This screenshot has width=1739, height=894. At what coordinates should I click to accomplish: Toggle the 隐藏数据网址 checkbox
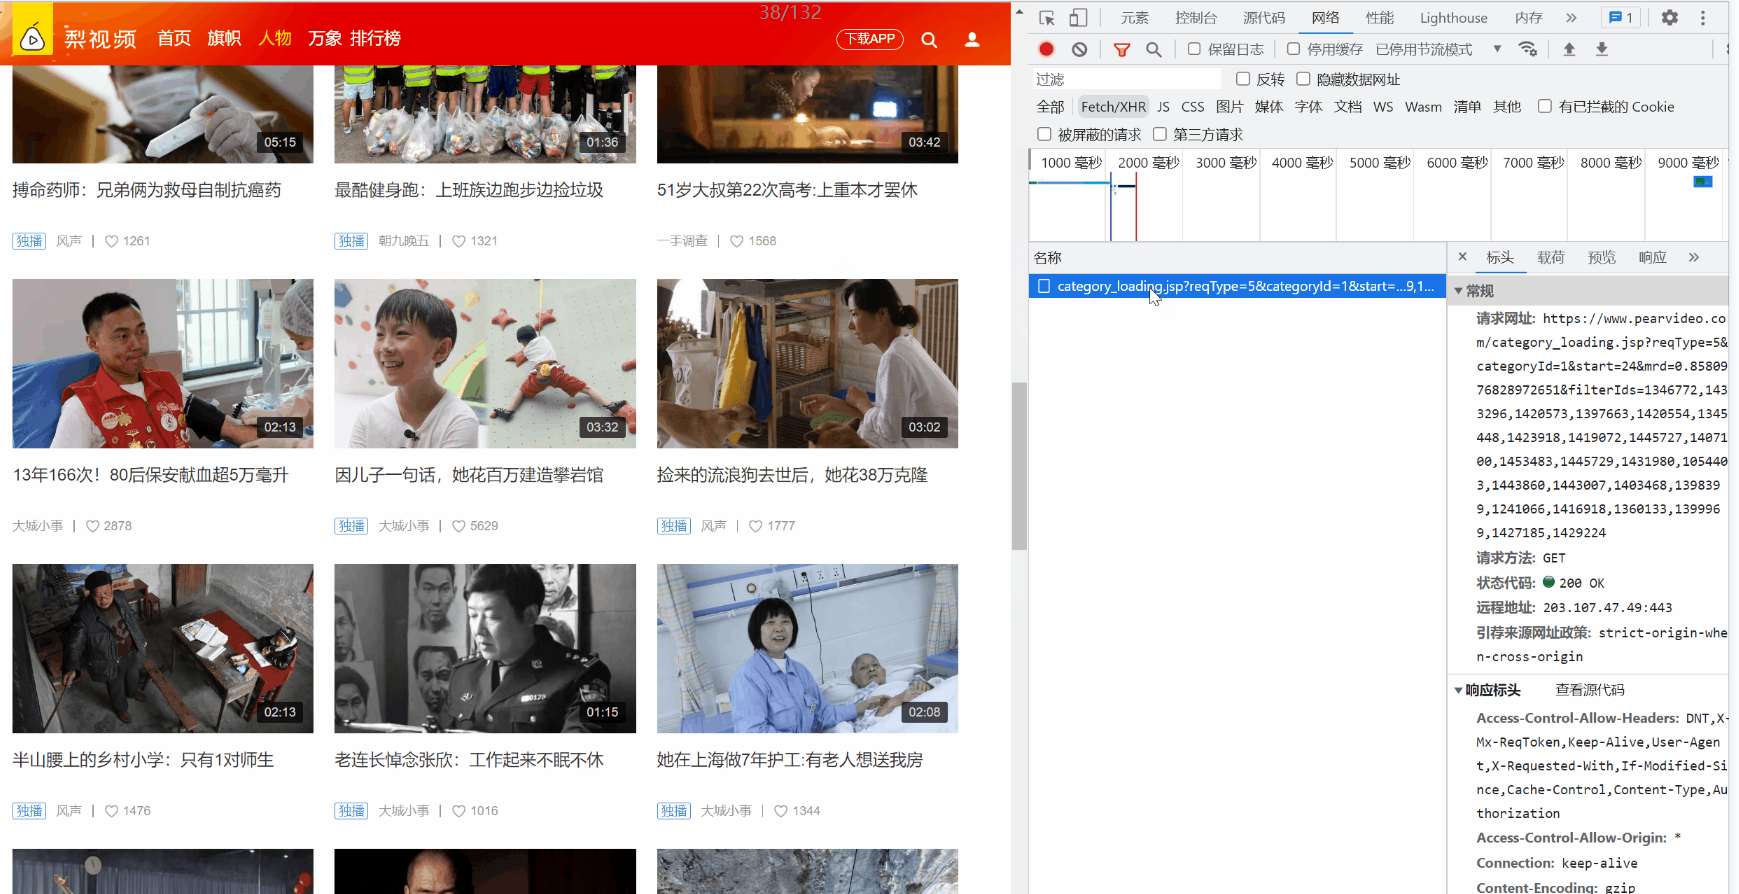tap(1303, 79)
